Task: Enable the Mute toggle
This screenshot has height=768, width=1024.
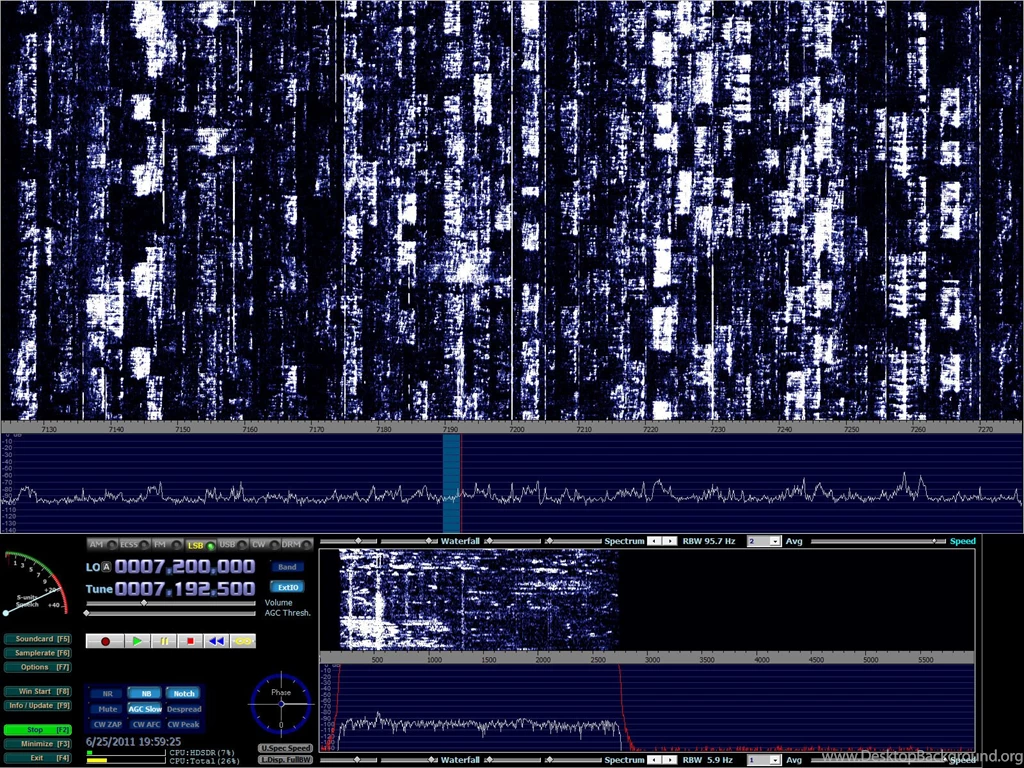Action: [x=108, y=709]
